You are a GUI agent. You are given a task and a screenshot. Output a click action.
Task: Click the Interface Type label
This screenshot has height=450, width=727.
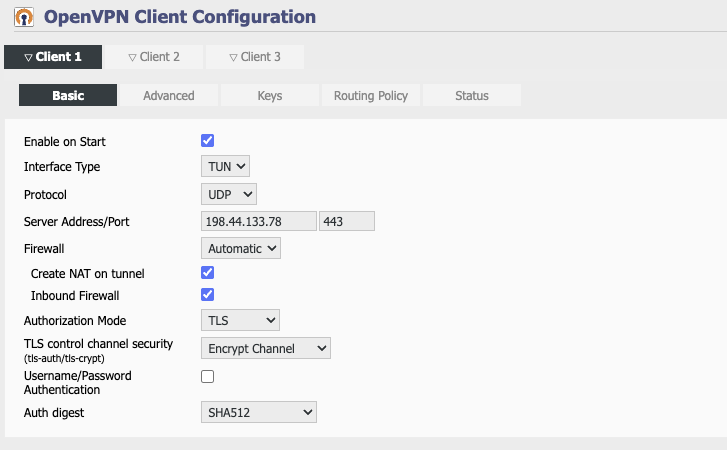62,166
